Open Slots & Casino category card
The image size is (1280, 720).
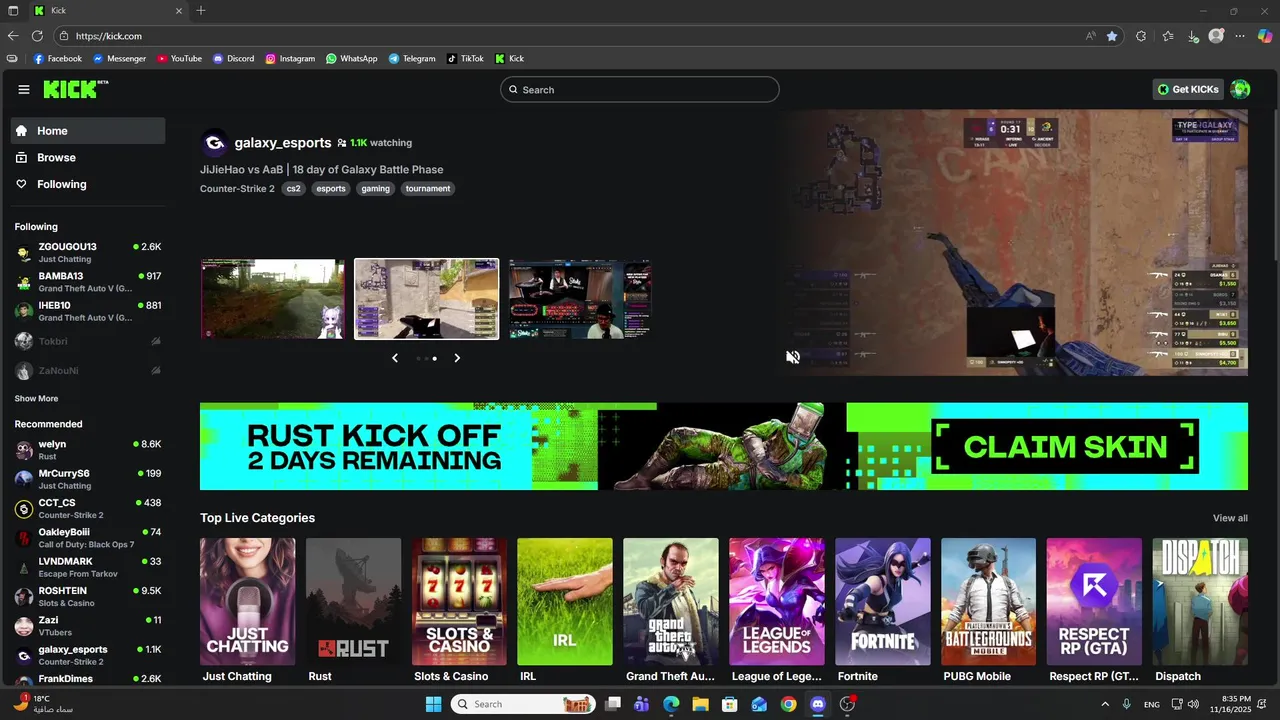[x=459, y=602]
